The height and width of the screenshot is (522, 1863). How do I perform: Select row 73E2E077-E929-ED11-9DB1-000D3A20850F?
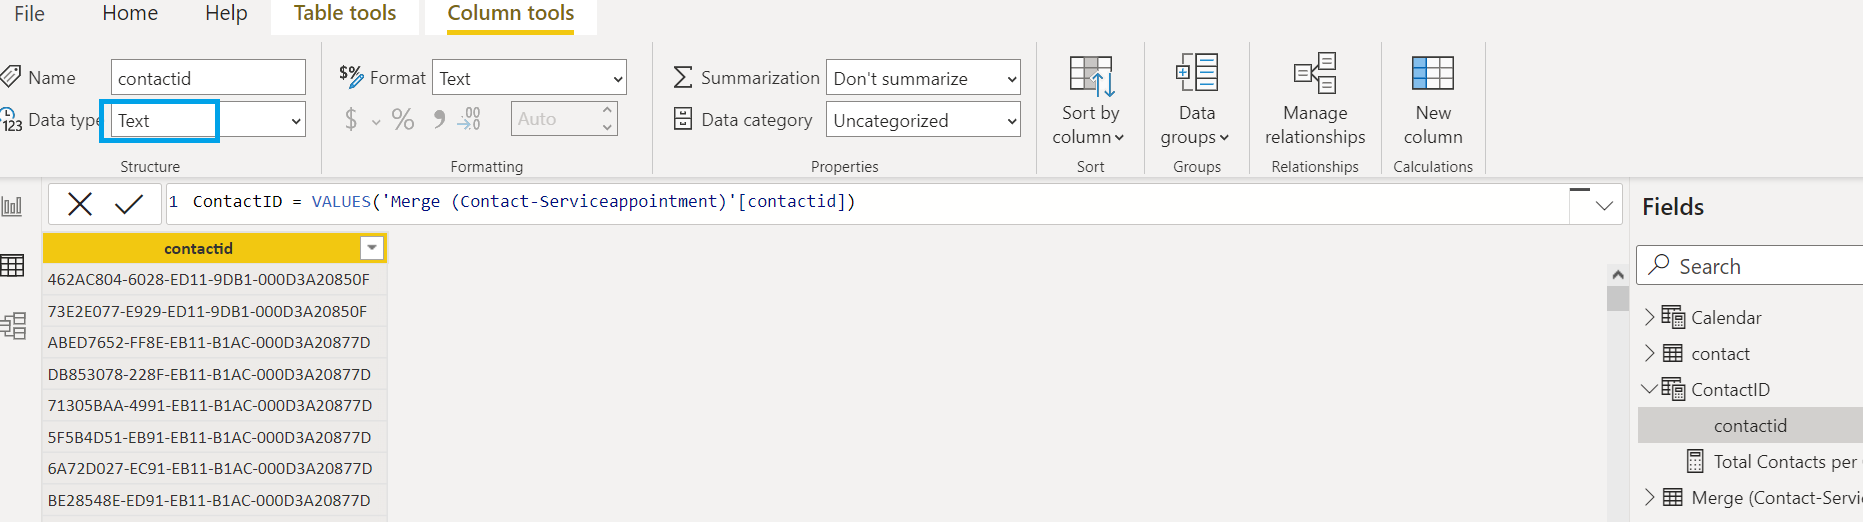(x=214, y=311)
